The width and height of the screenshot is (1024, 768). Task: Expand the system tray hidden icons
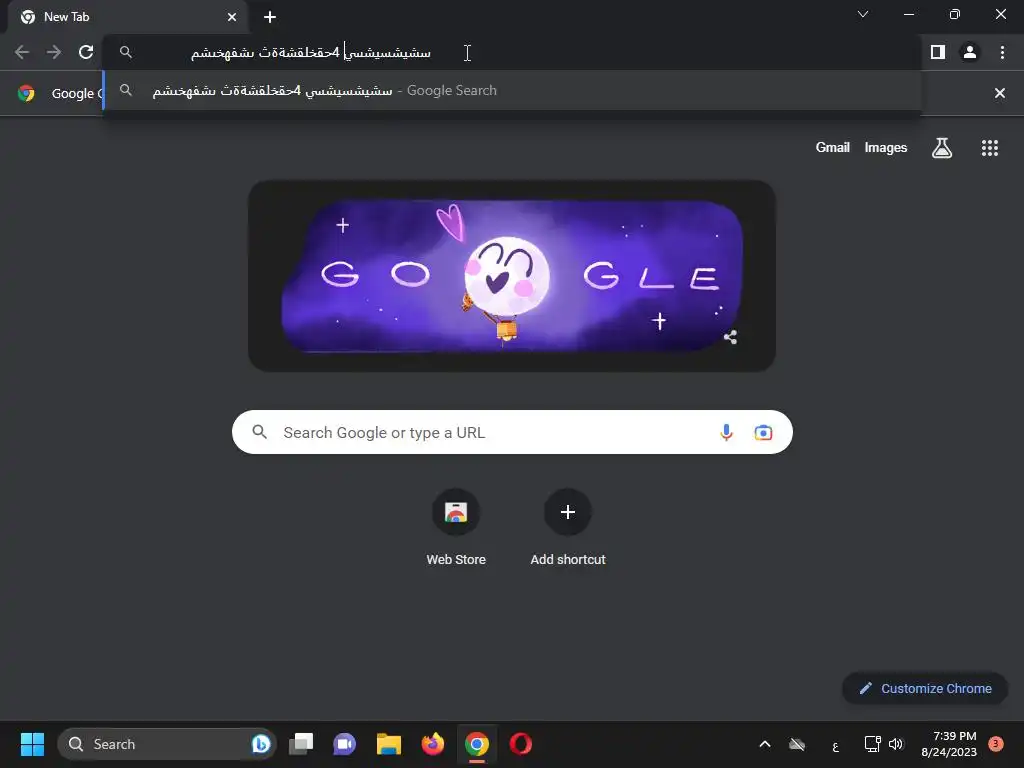click(x=765, y=744)
